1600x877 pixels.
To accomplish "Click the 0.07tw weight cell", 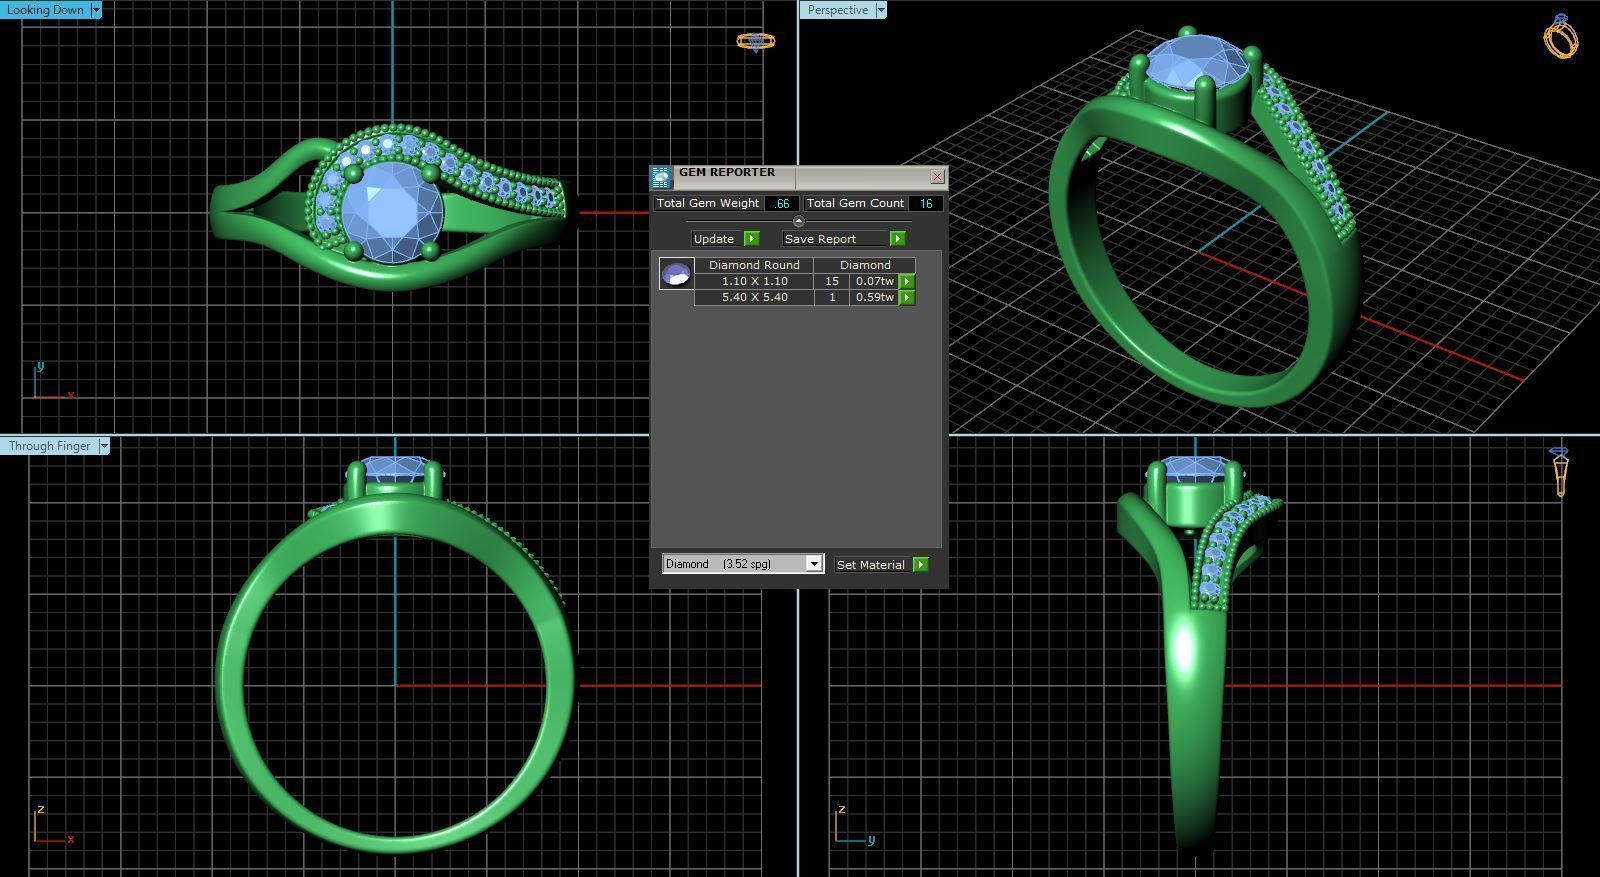I will pos(874,281).
